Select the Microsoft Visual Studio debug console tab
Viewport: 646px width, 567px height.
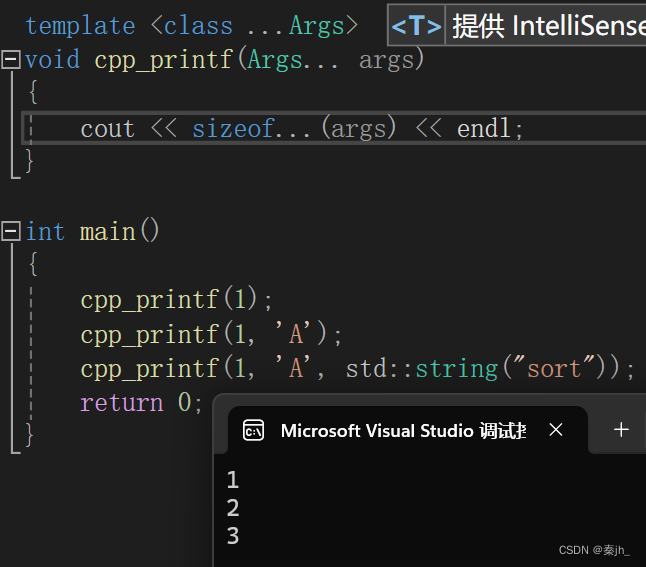[402, 431]
